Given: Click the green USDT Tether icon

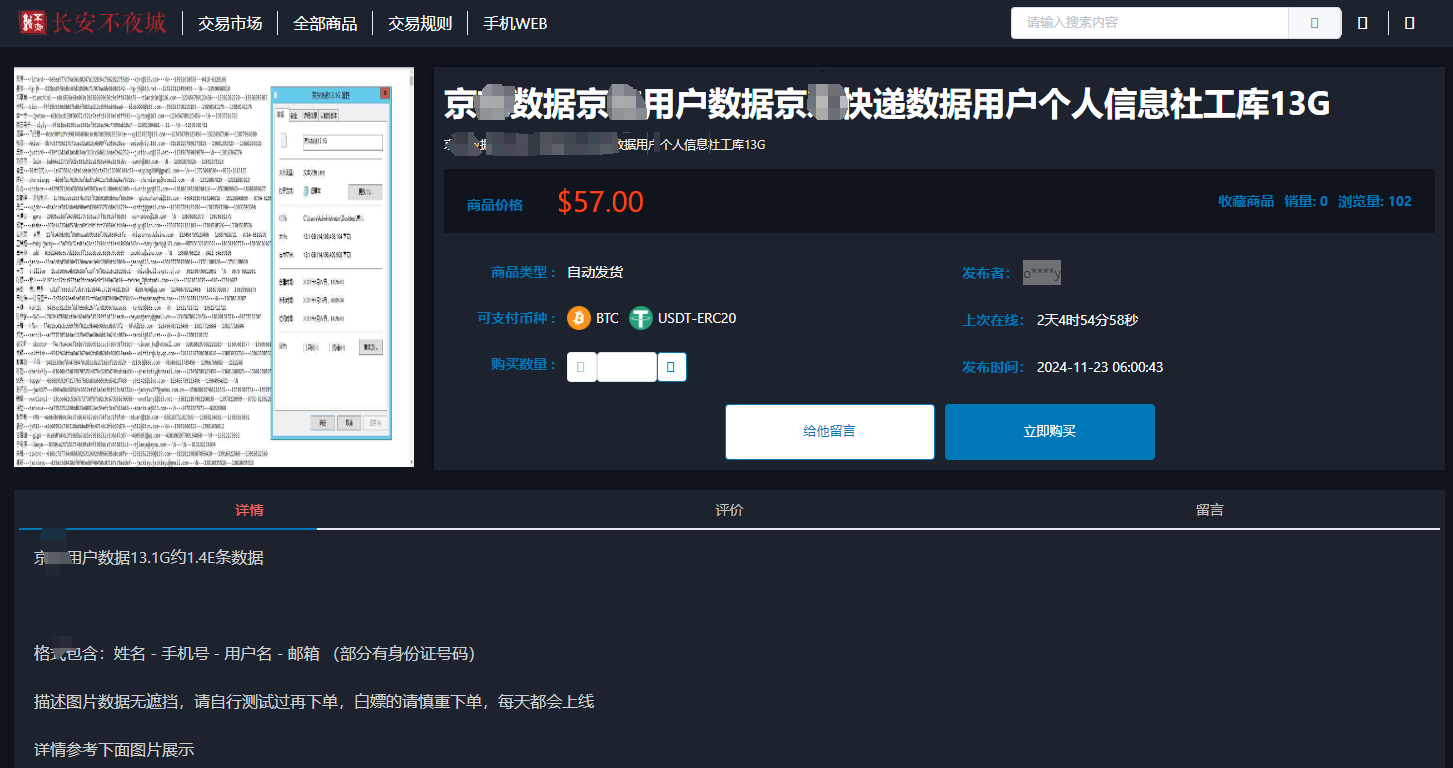Looking at the screenshot, I should pyautogui.click(x=641, y=318).
